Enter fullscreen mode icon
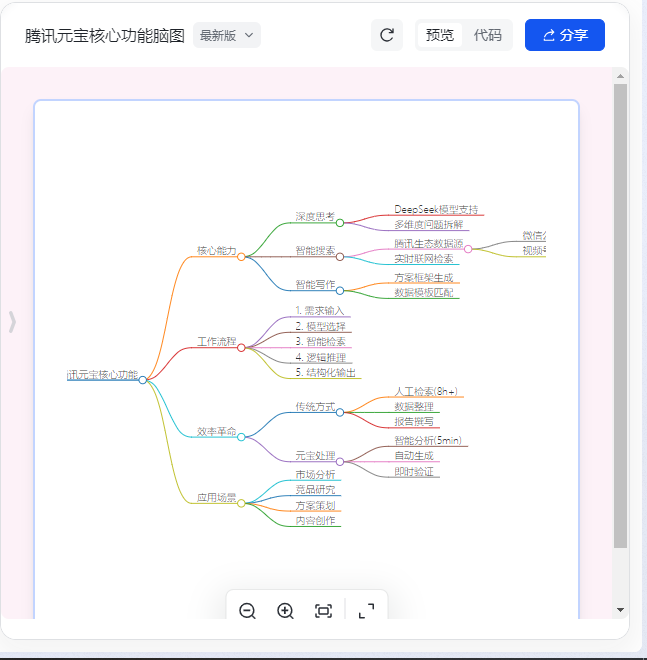This screenshot has width=647, height=660. pyautogui.click(x=366, y=610)
